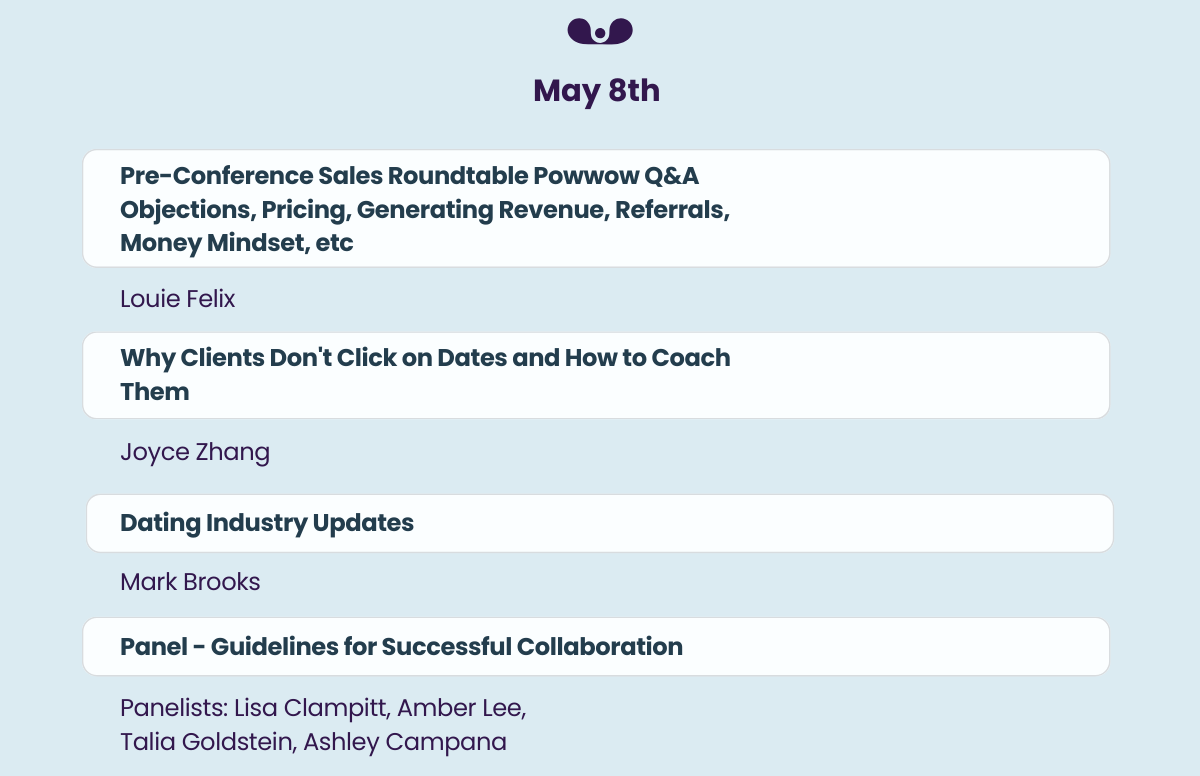1200x776 pixels.
Task: Click the May 8th date heading
Action: 597,91
